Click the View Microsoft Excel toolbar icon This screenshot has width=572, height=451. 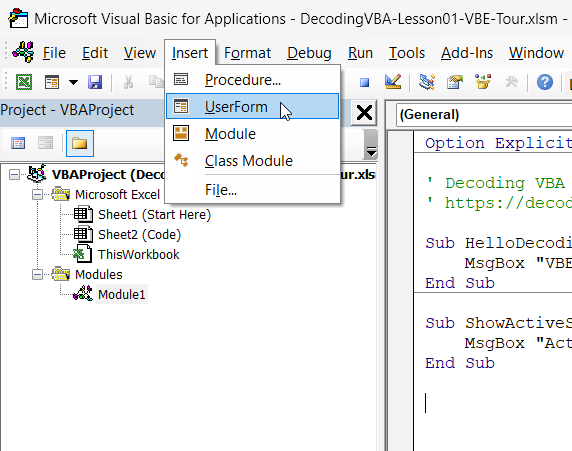[x=24, y=82]
